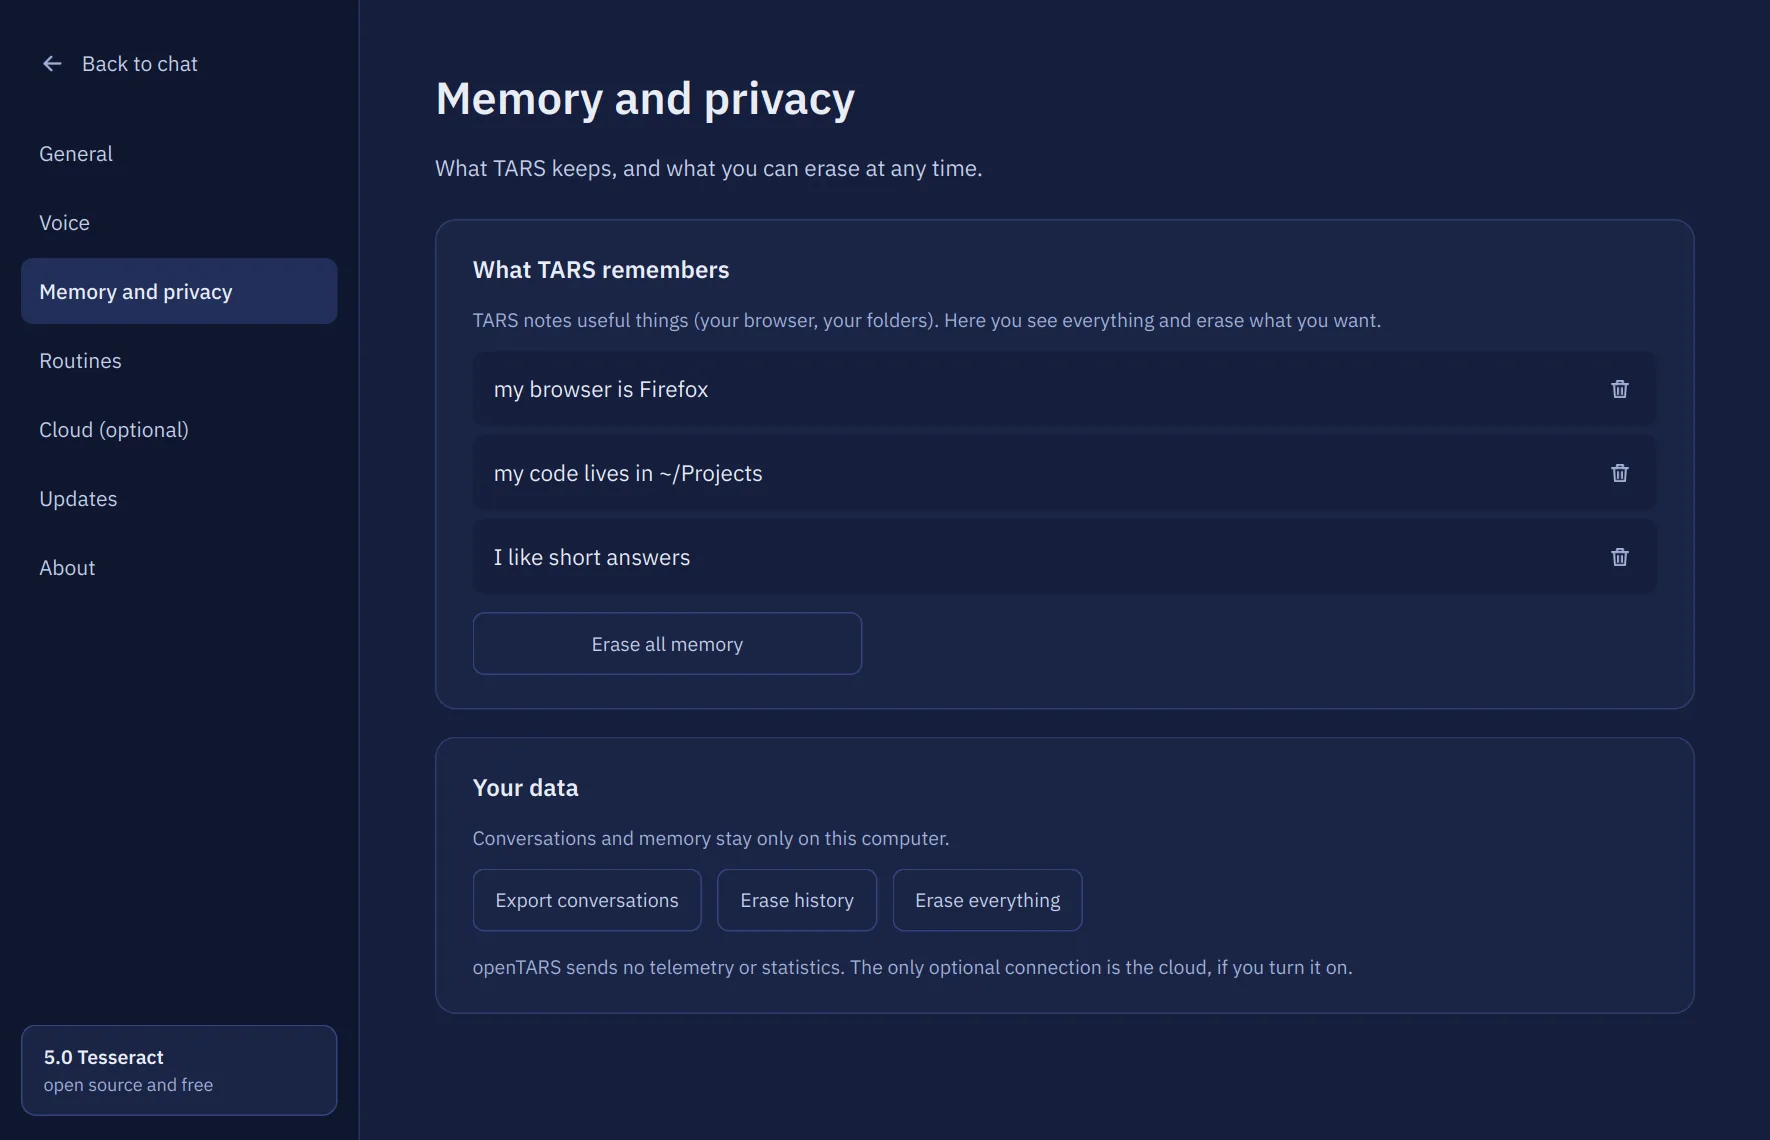The height and width of the screenshot is (1140, 1770).
Task: Select Memory and privacy in sidebar
Action: pos(179,291)
